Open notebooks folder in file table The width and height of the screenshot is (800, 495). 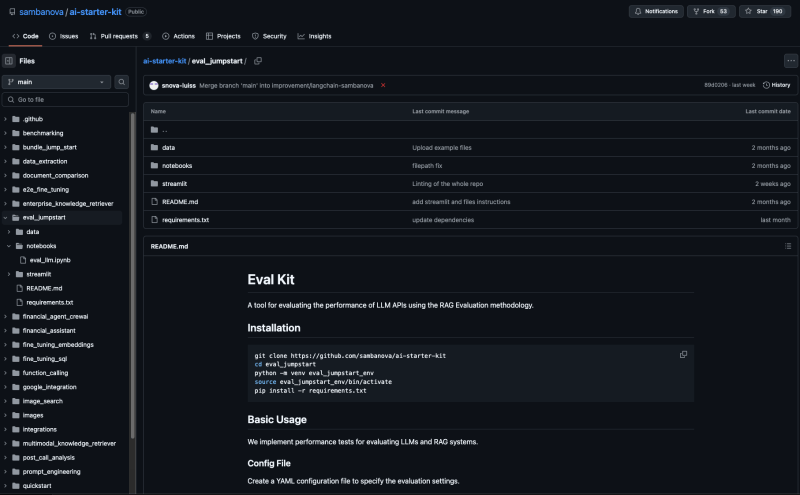[x=177, y=165]
